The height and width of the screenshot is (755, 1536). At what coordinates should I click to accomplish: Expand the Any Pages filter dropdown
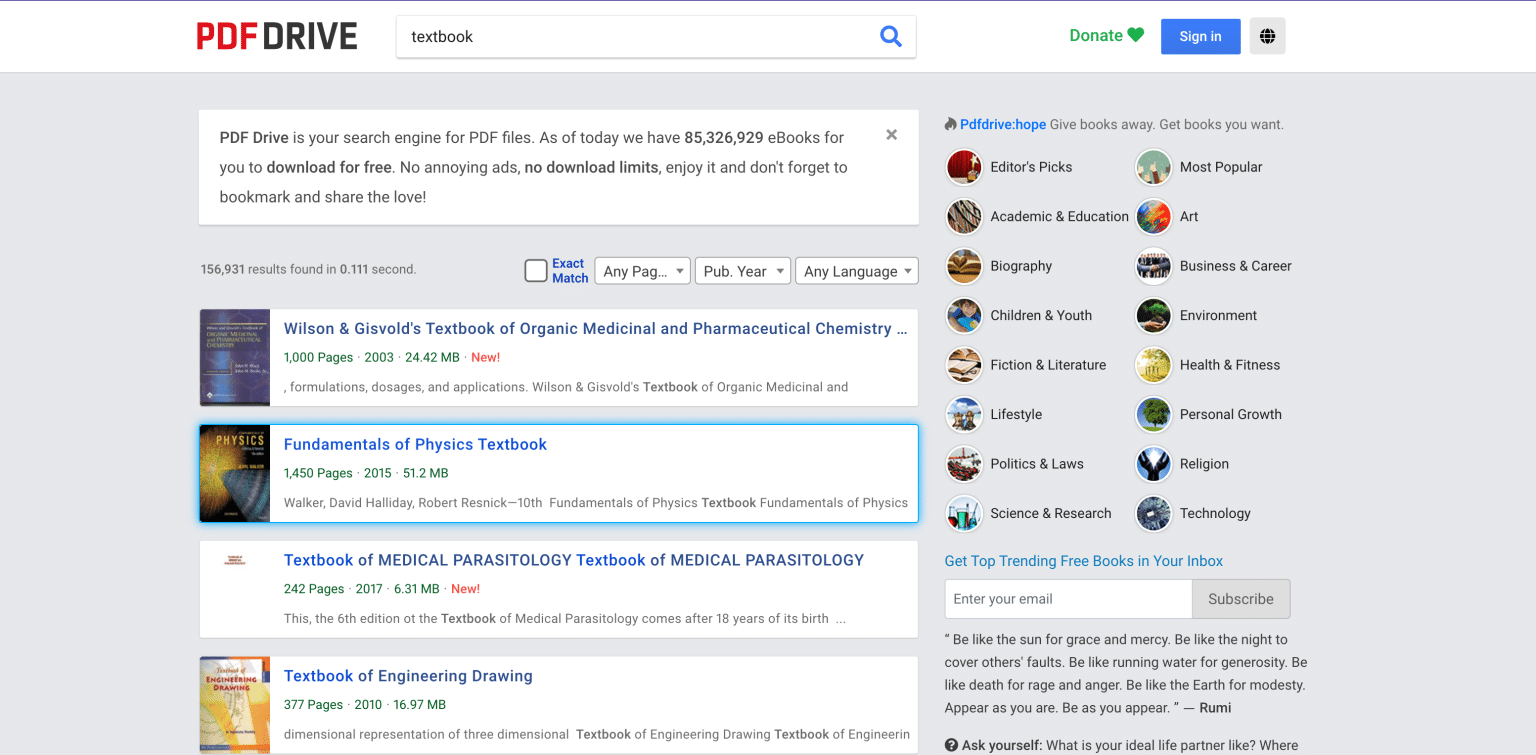(642, 271)
